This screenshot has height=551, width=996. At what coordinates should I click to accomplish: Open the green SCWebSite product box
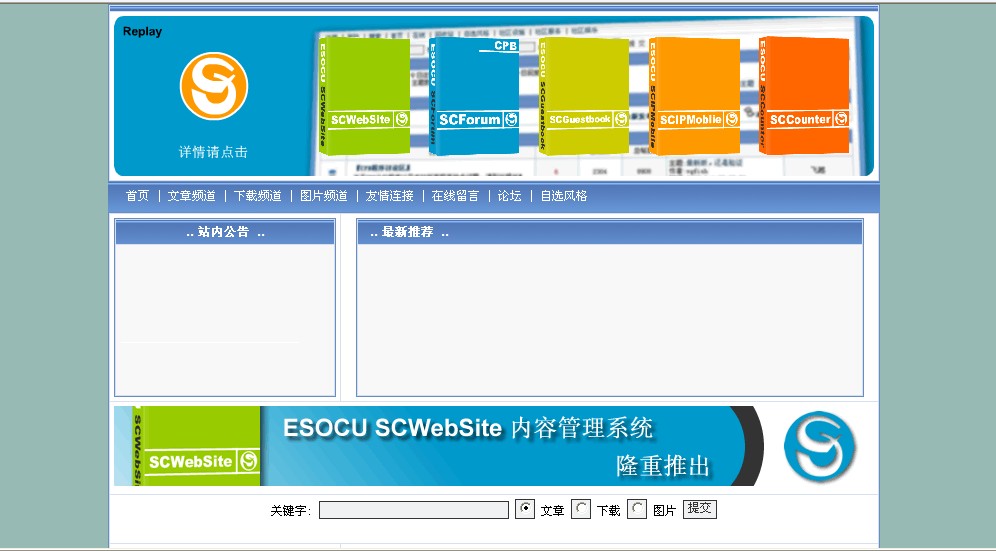pos(365,97)
